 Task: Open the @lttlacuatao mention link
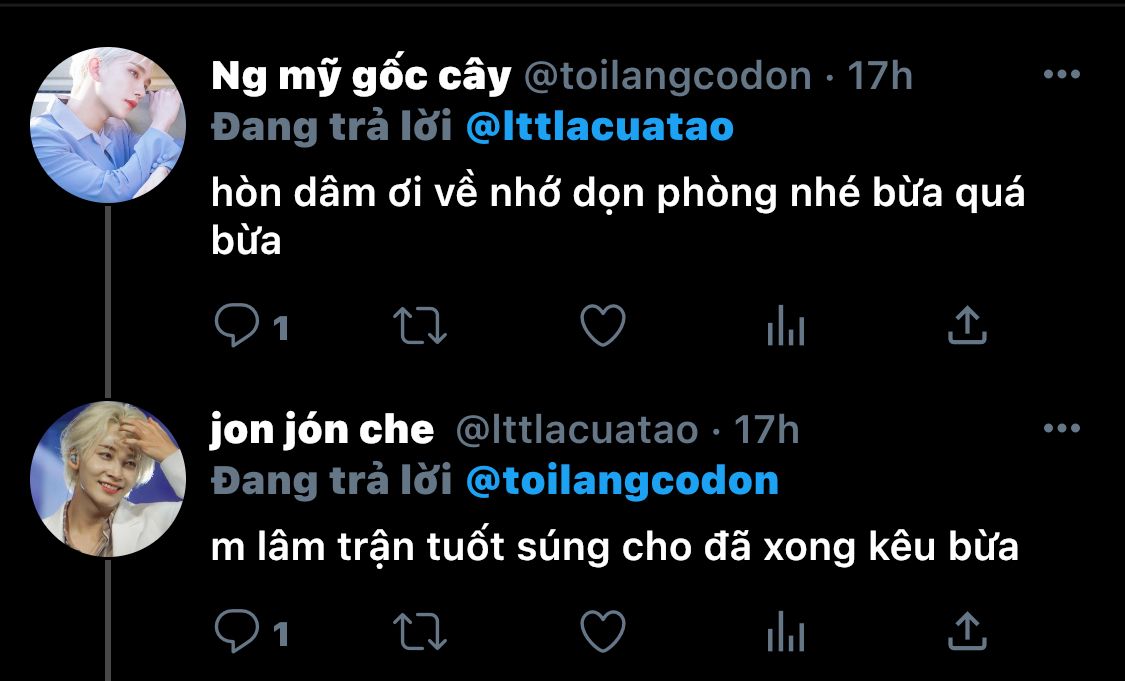600,127
